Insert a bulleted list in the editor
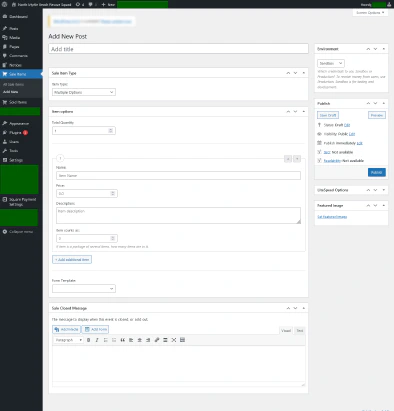 106,340
